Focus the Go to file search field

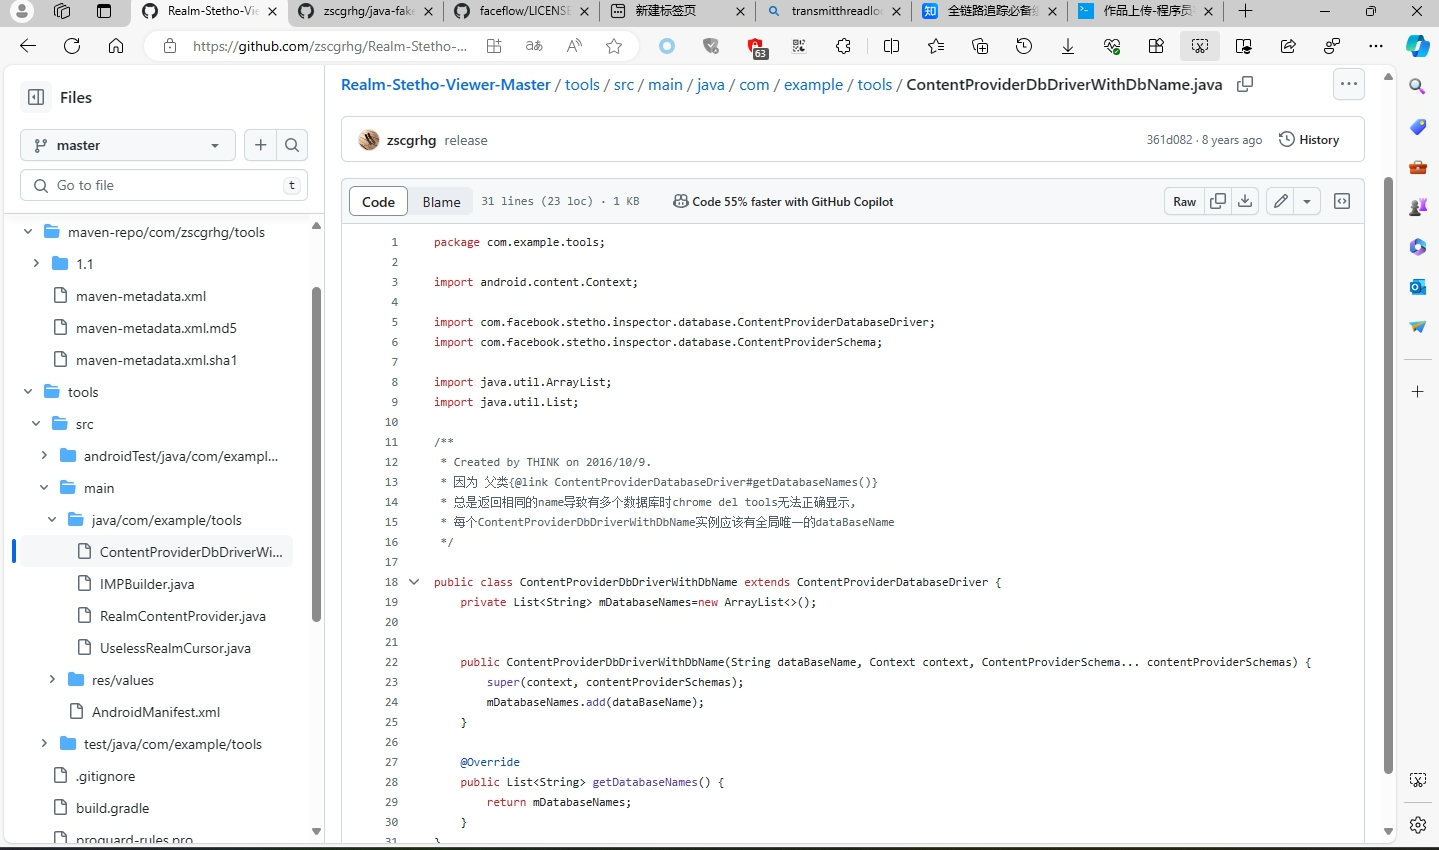coord(164,185)
